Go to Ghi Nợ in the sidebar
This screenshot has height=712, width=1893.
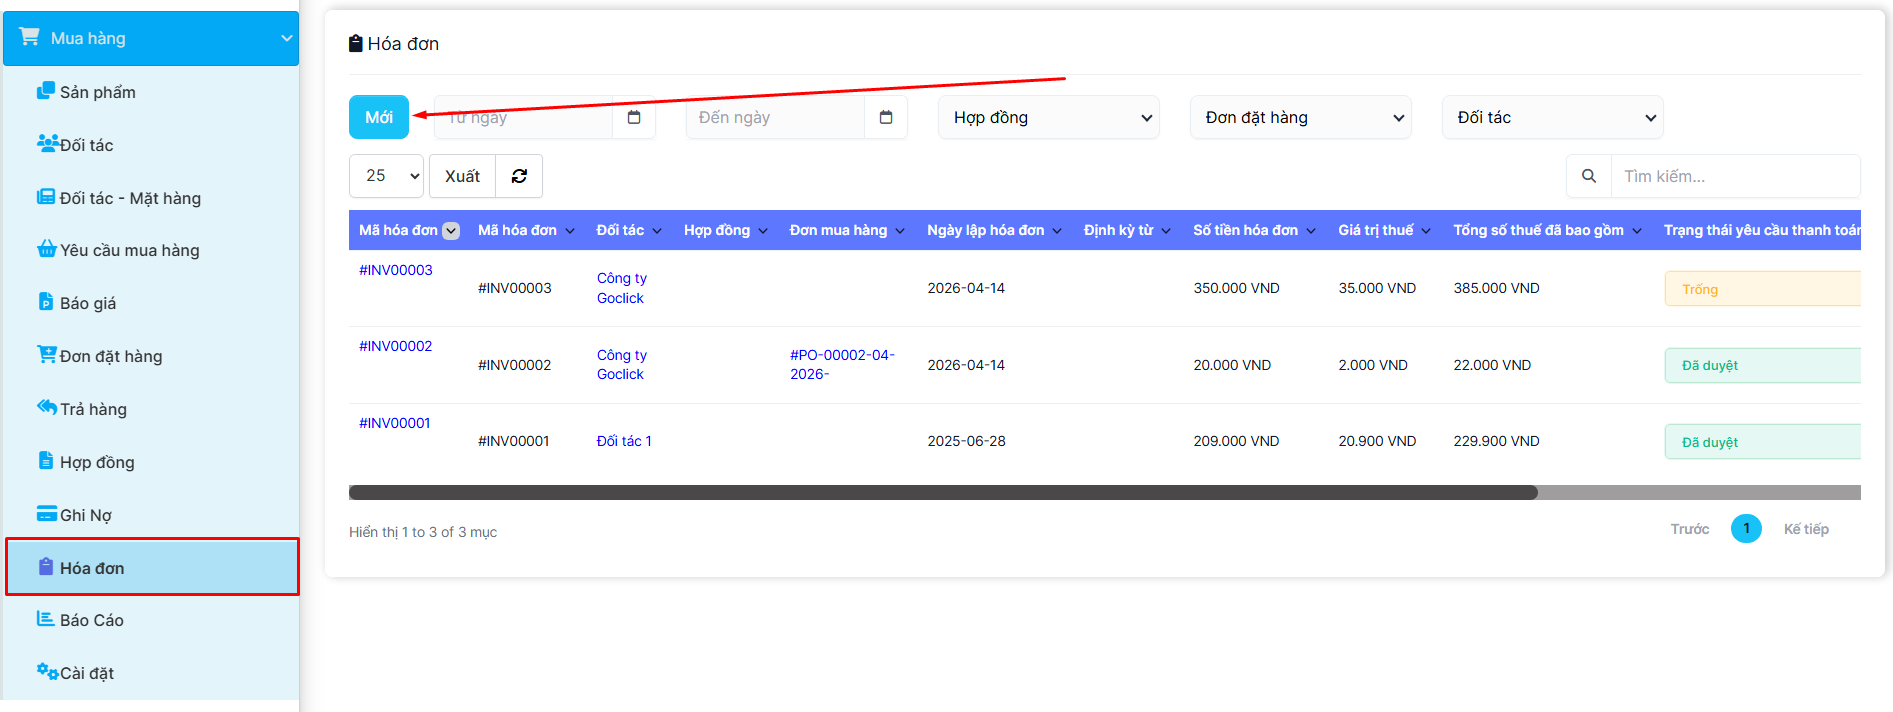(x=86, y=515)
